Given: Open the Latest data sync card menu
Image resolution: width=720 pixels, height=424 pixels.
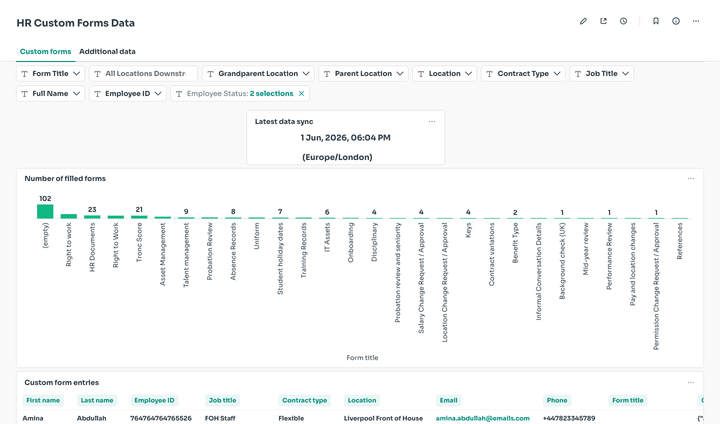Looking at the screenshot, I should [432, 122].
